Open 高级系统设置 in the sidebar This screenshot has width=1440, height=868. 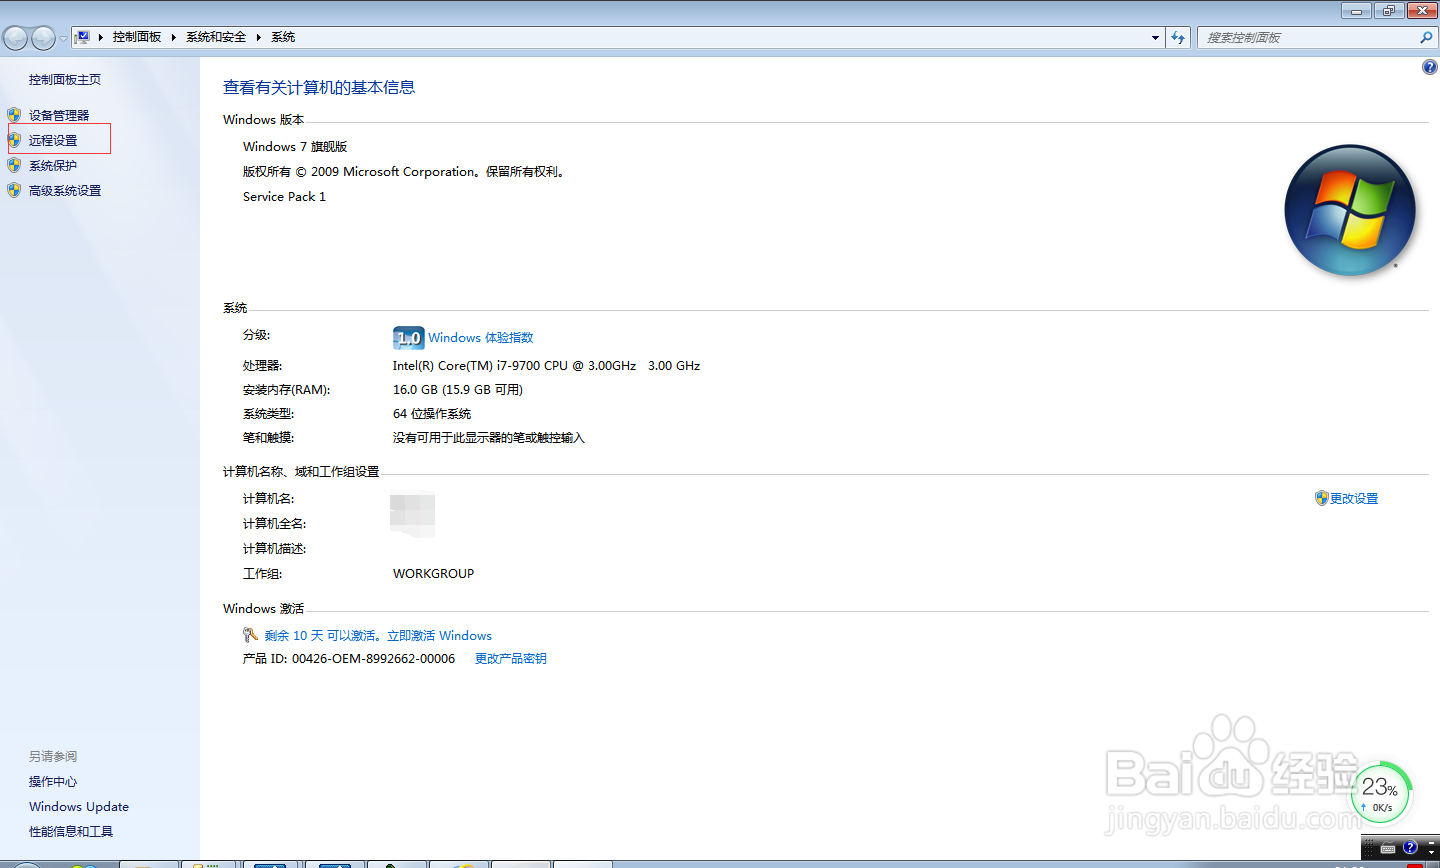(x=65, y=191)
